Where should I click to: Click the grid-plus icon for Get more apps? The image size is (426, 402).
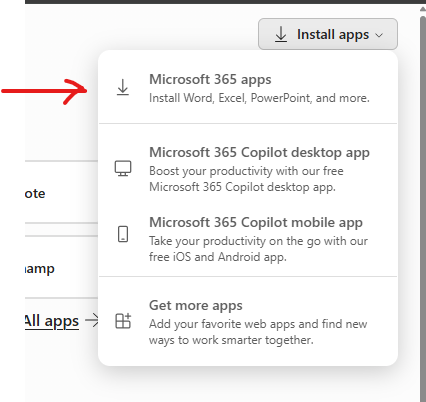123,321
